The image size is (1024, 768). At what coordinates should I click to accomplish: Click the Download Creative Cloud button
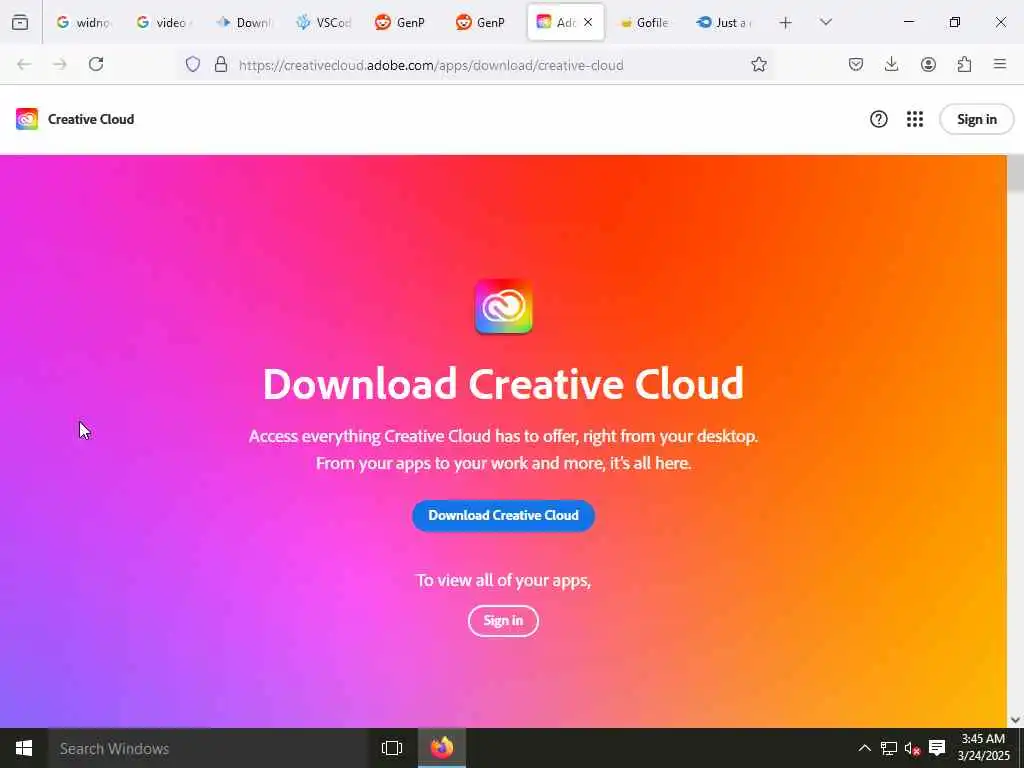coord(504,515)
